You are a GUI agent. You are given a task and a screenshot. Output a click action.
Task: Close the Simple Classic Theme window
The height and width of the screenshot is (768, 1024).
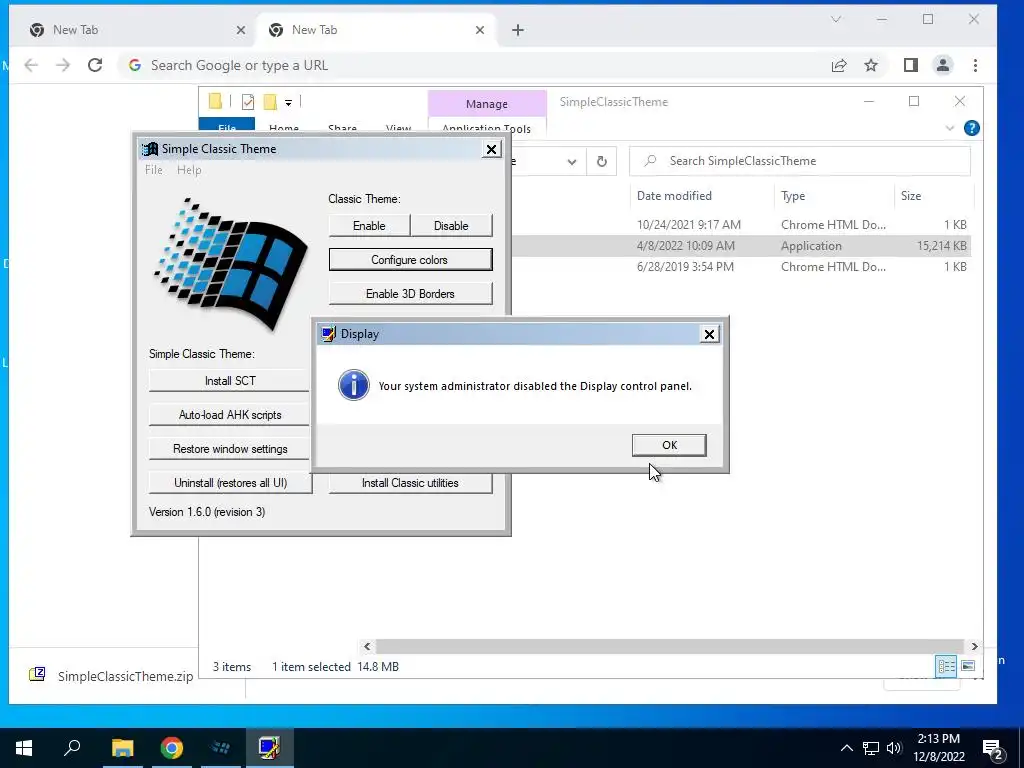click(491, 150)
